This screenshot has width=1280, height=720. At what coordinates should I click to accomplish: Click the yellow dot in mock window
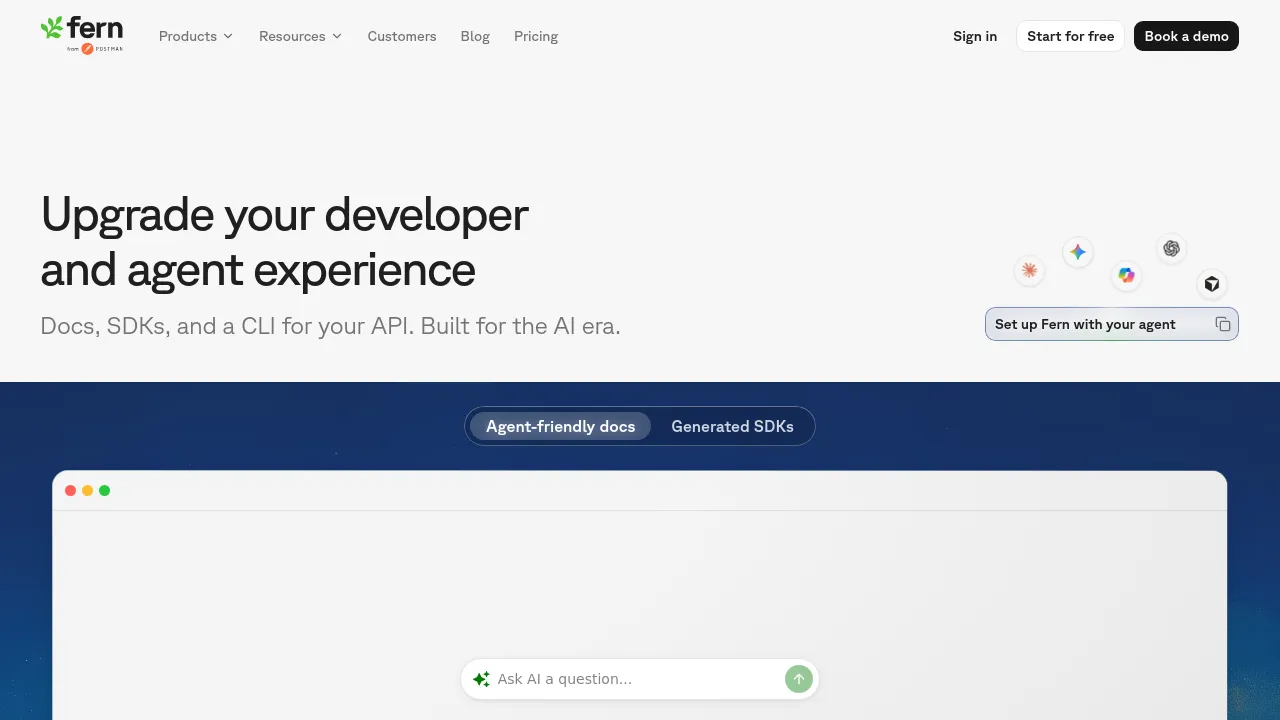click(87, 490)
